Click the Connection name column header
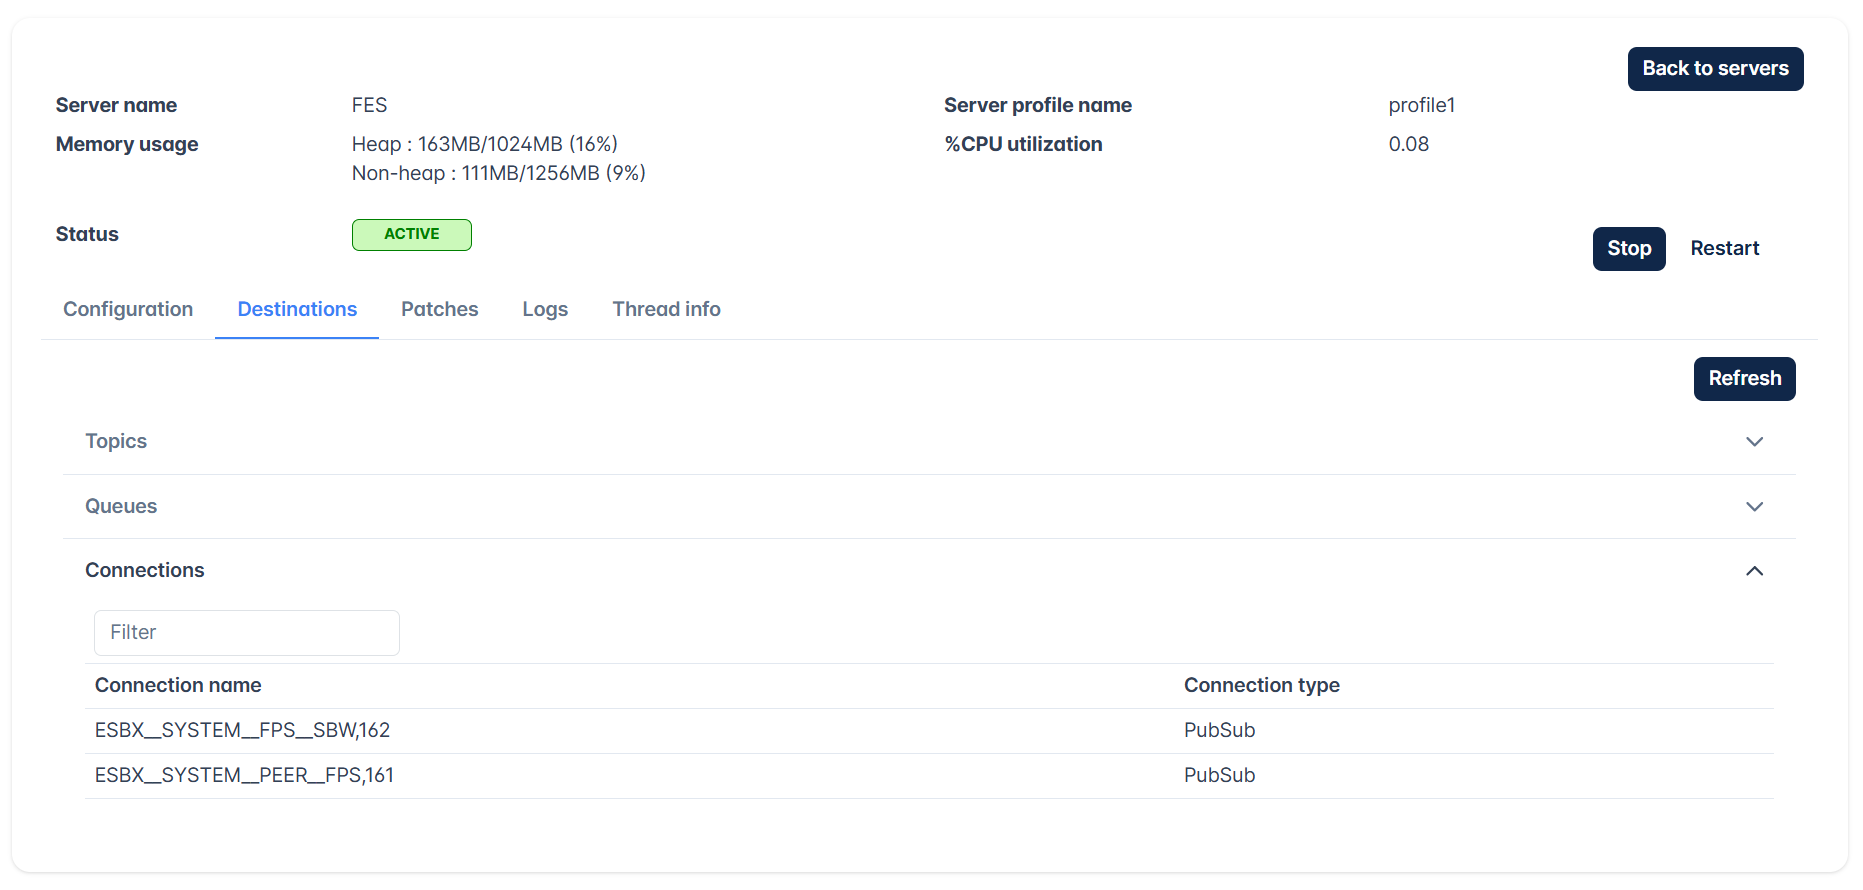Screen dimensions: 1863x890 click(x=178, y=686)
